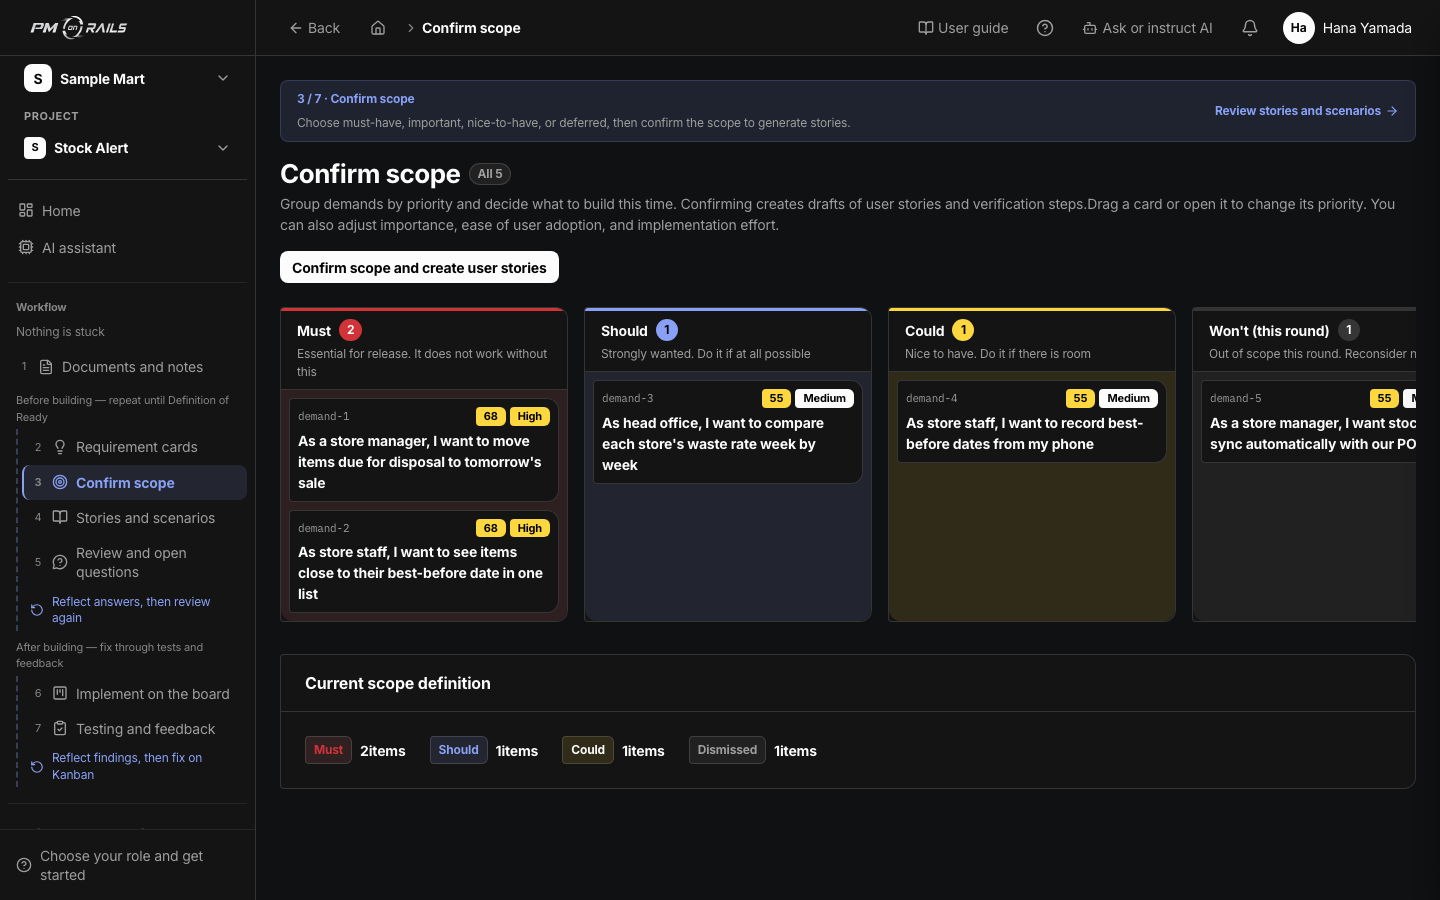Open the demand-1 card
Screen dimensions: 1440x900
424,450
